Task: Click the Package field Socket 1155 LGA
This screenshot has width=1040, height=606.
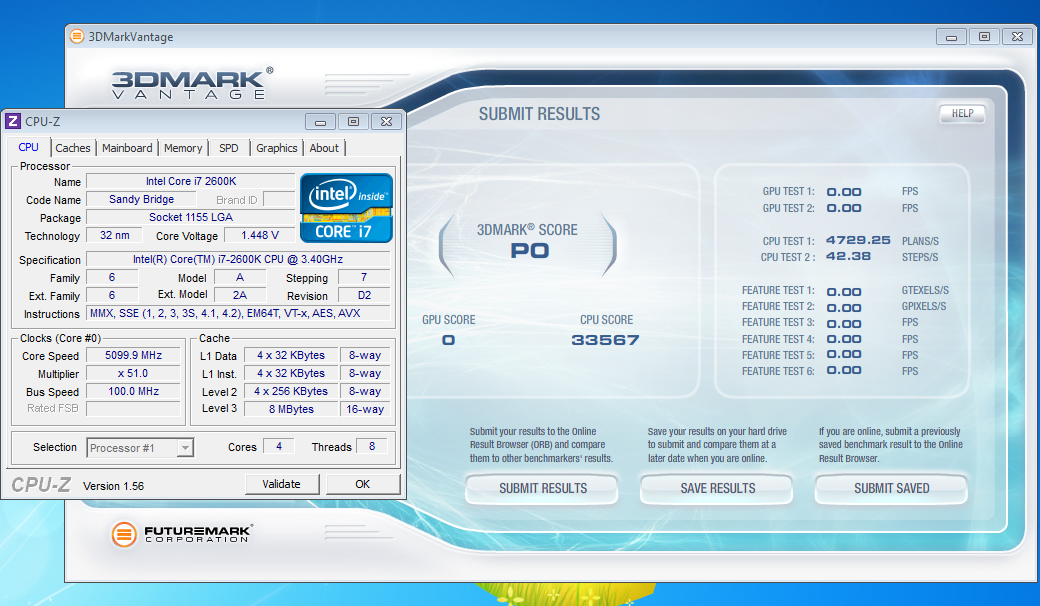Action: point(191,217)
